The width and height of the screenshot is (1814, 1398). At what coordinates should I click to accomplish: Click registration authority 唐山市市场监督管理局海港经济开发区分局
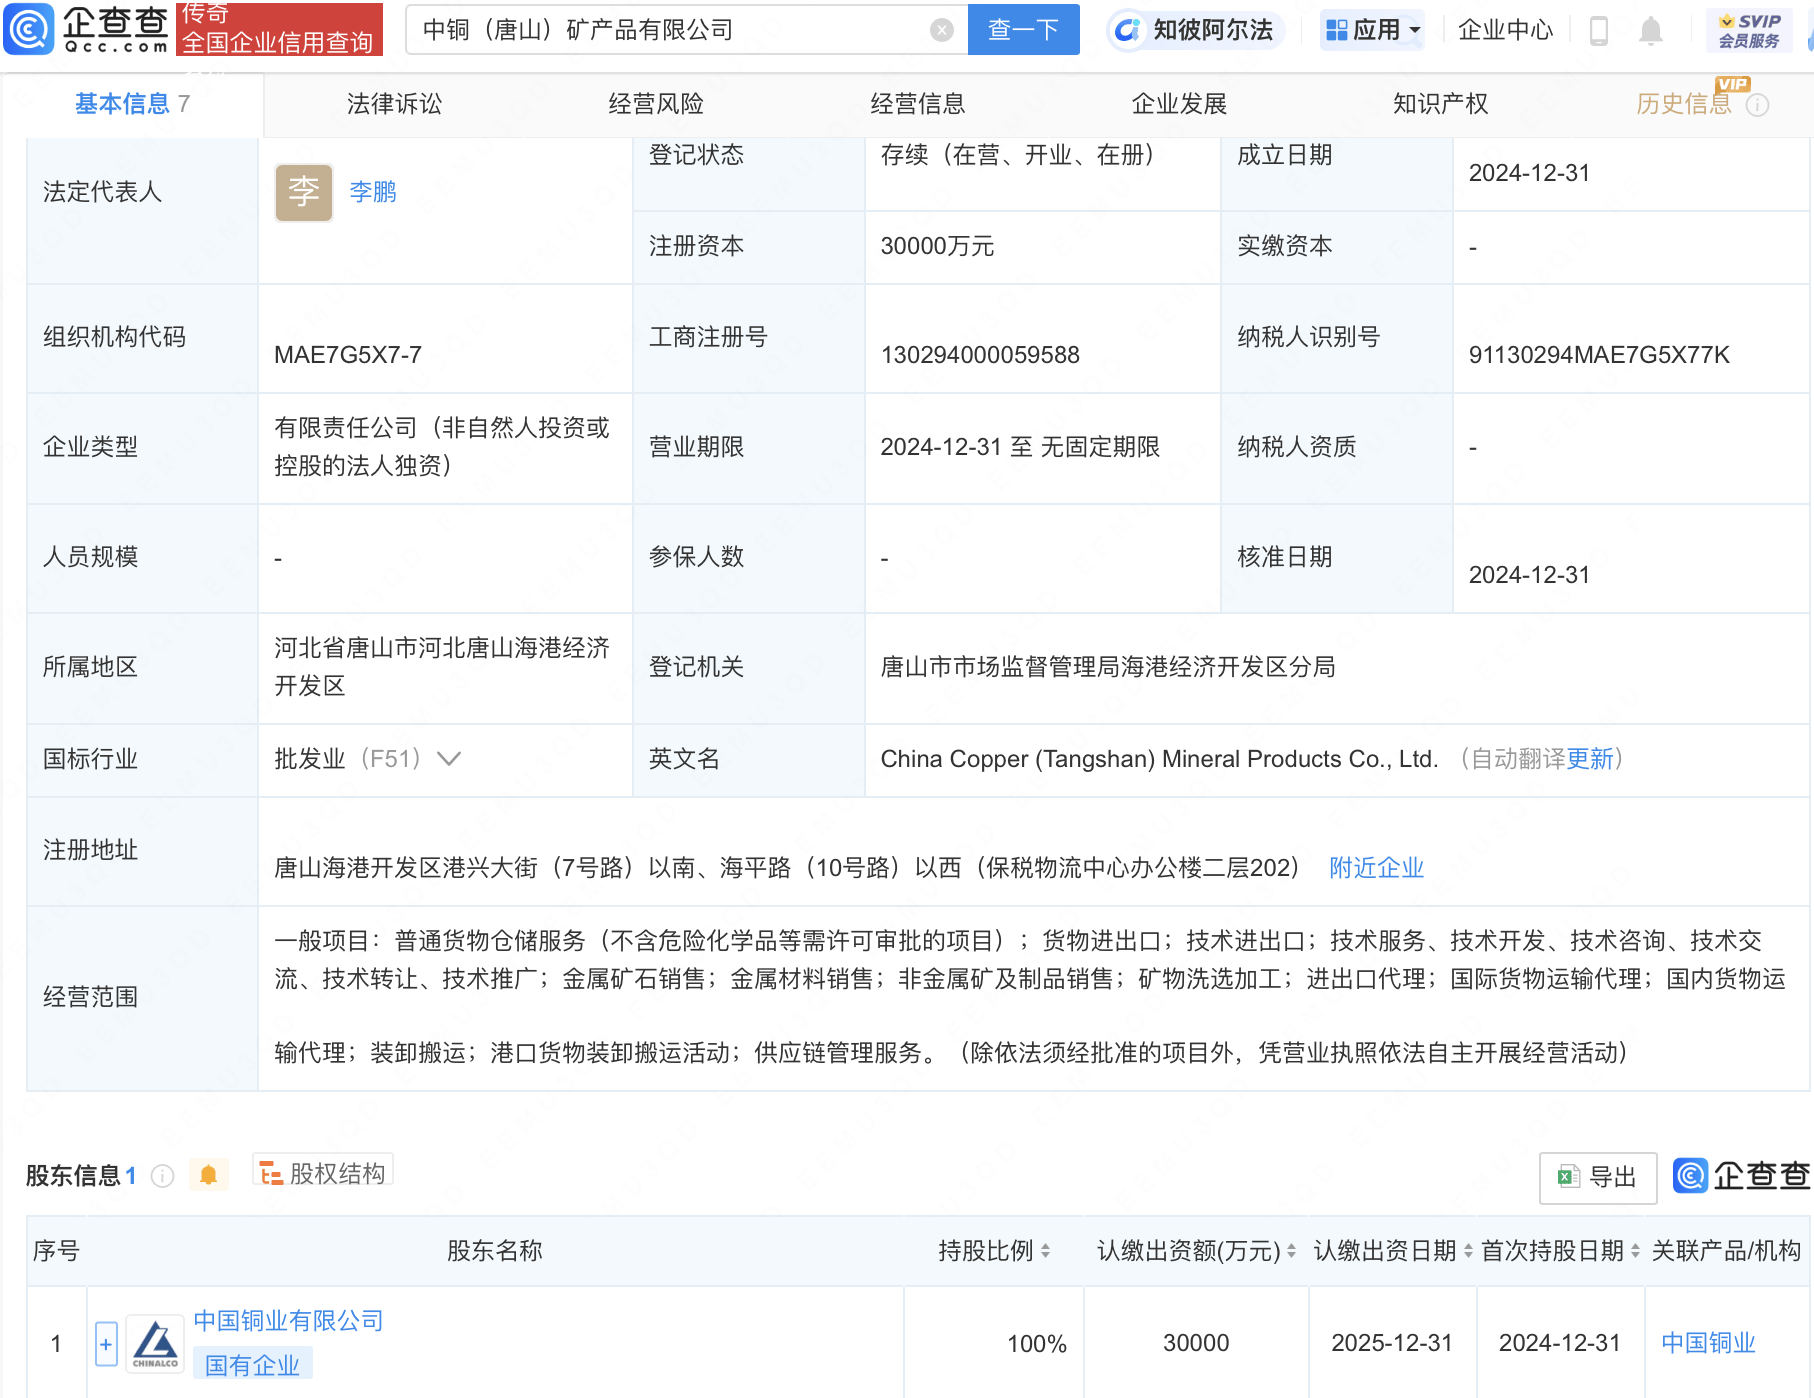pyautogui.click(x=1108, y=667)
